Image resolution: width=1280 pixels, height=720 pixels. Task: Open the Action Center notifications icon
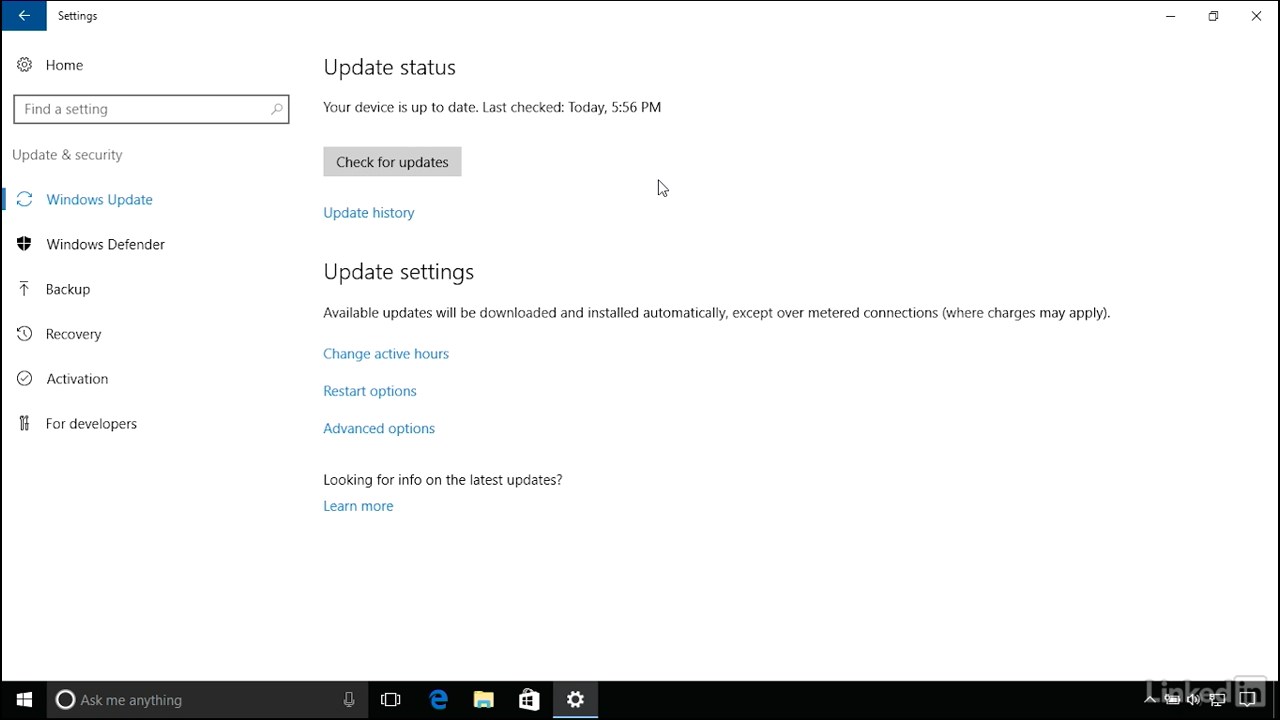pos(1247,699)
